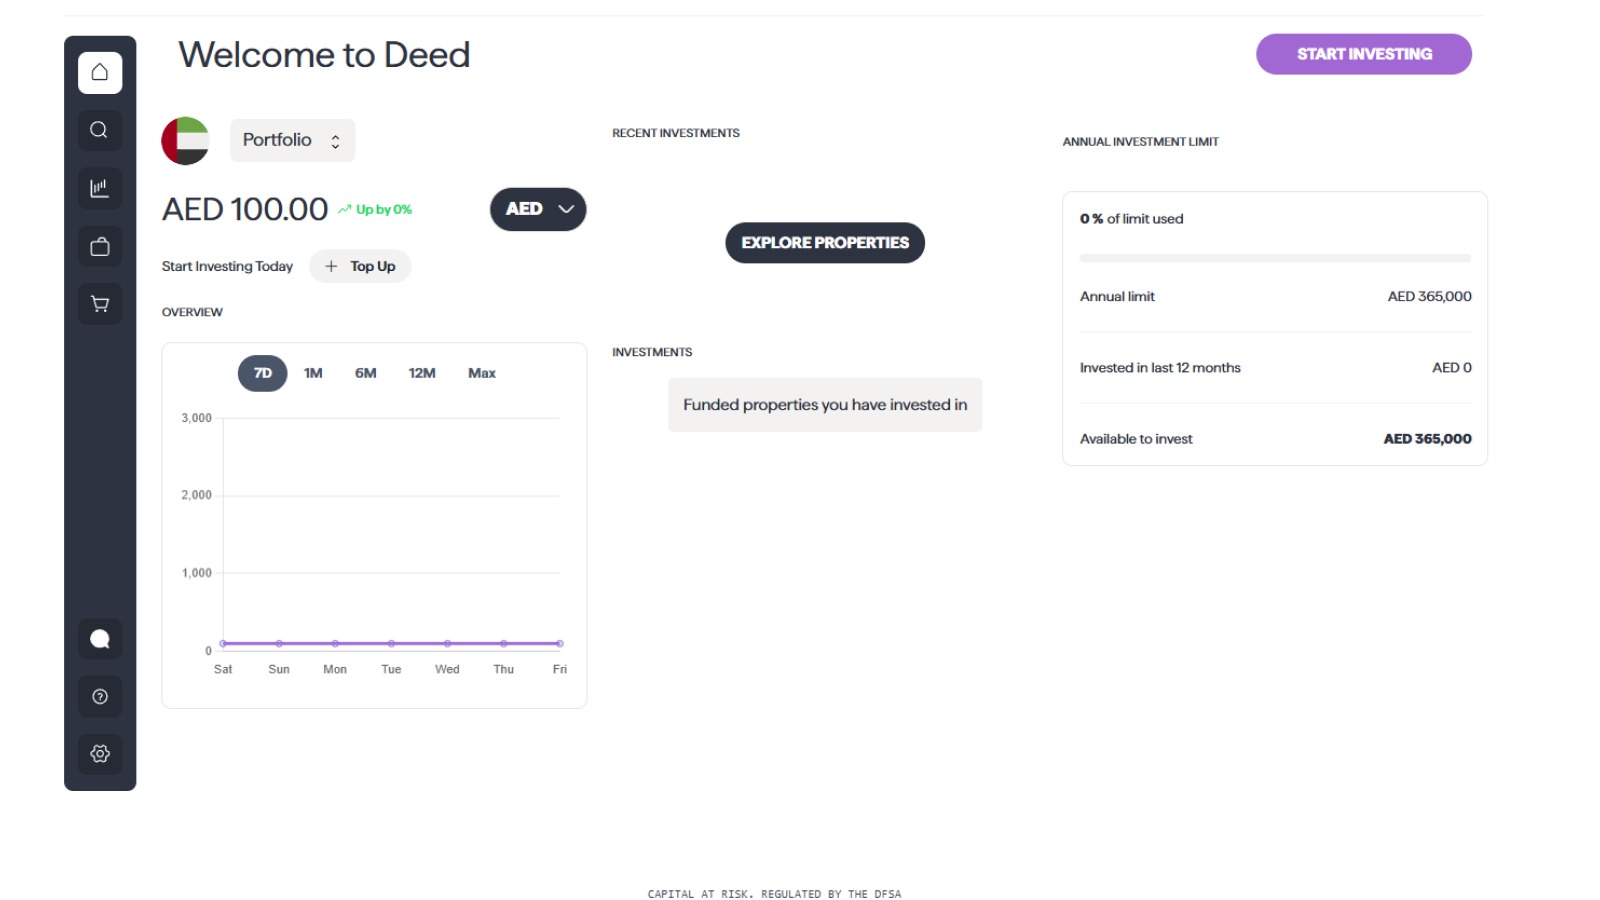Select the portfolio briefcase icon
The height and width of the screenshot is (900, 1600).
pyautogui.click(x=99, y=246)
